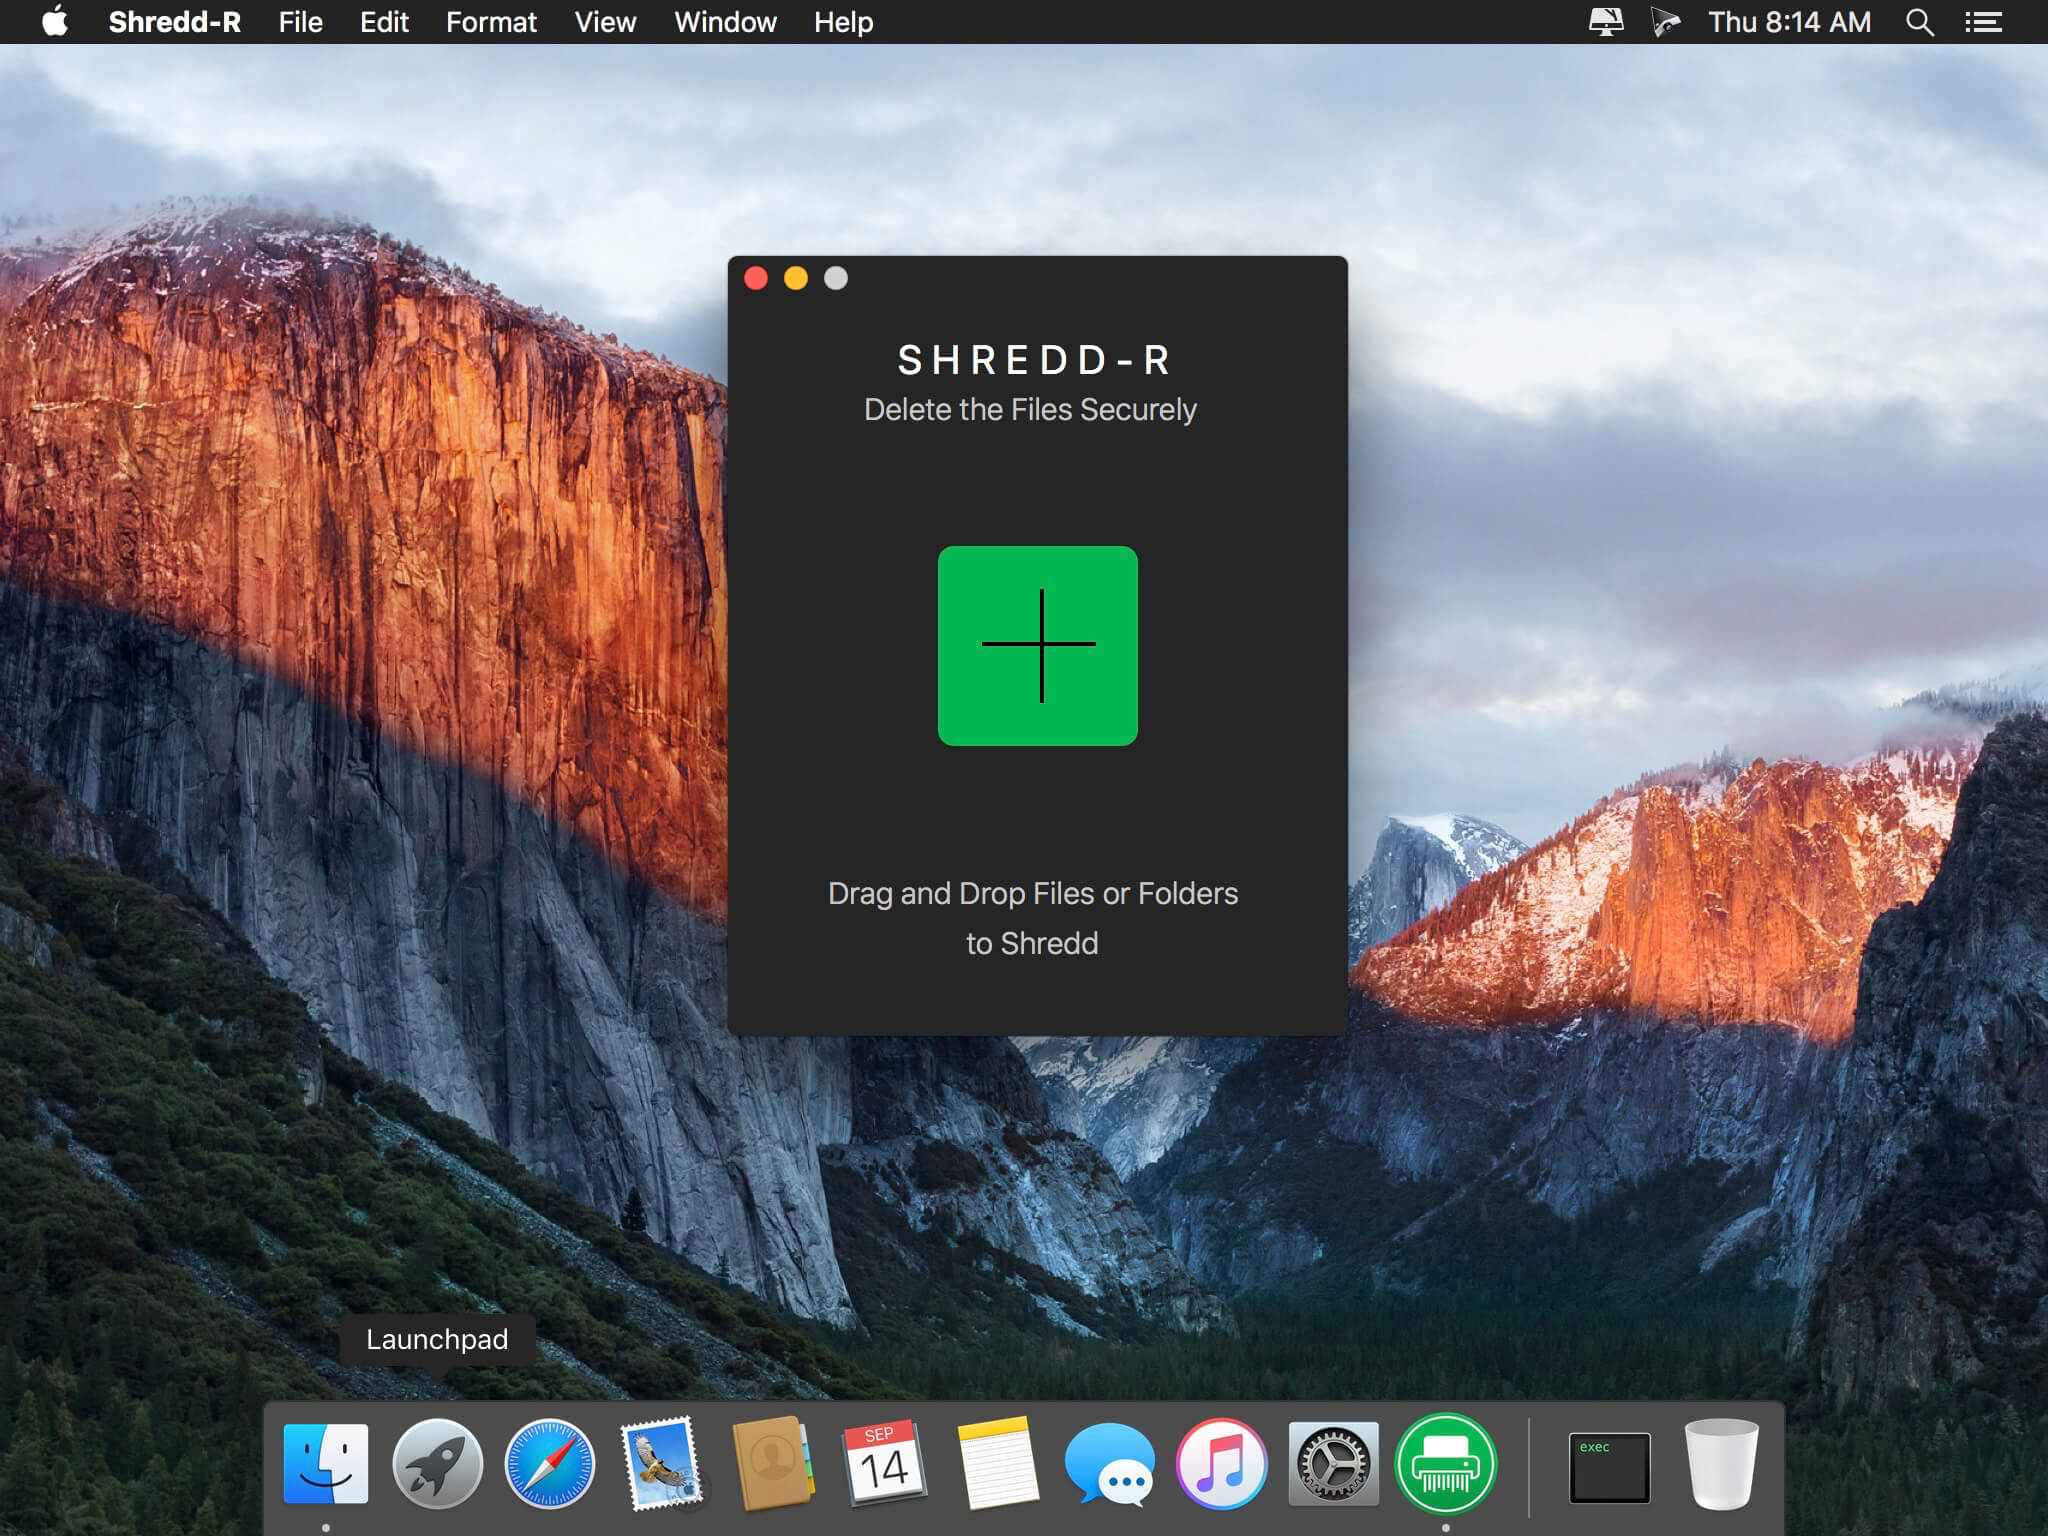Open Notification Center list icon
This screenshot has height=1536, width=2048.
point(1983,22)
